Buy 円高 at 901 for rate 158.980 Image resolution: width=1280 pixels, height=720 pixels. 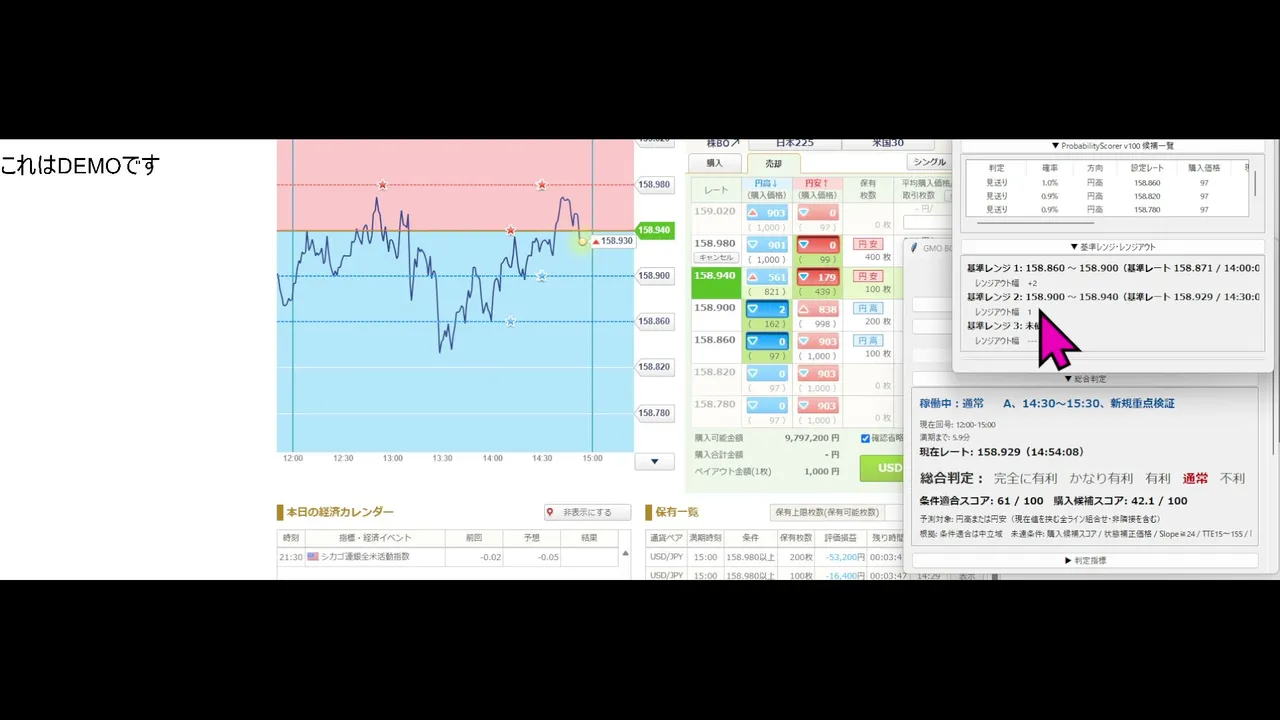(767, 245)
